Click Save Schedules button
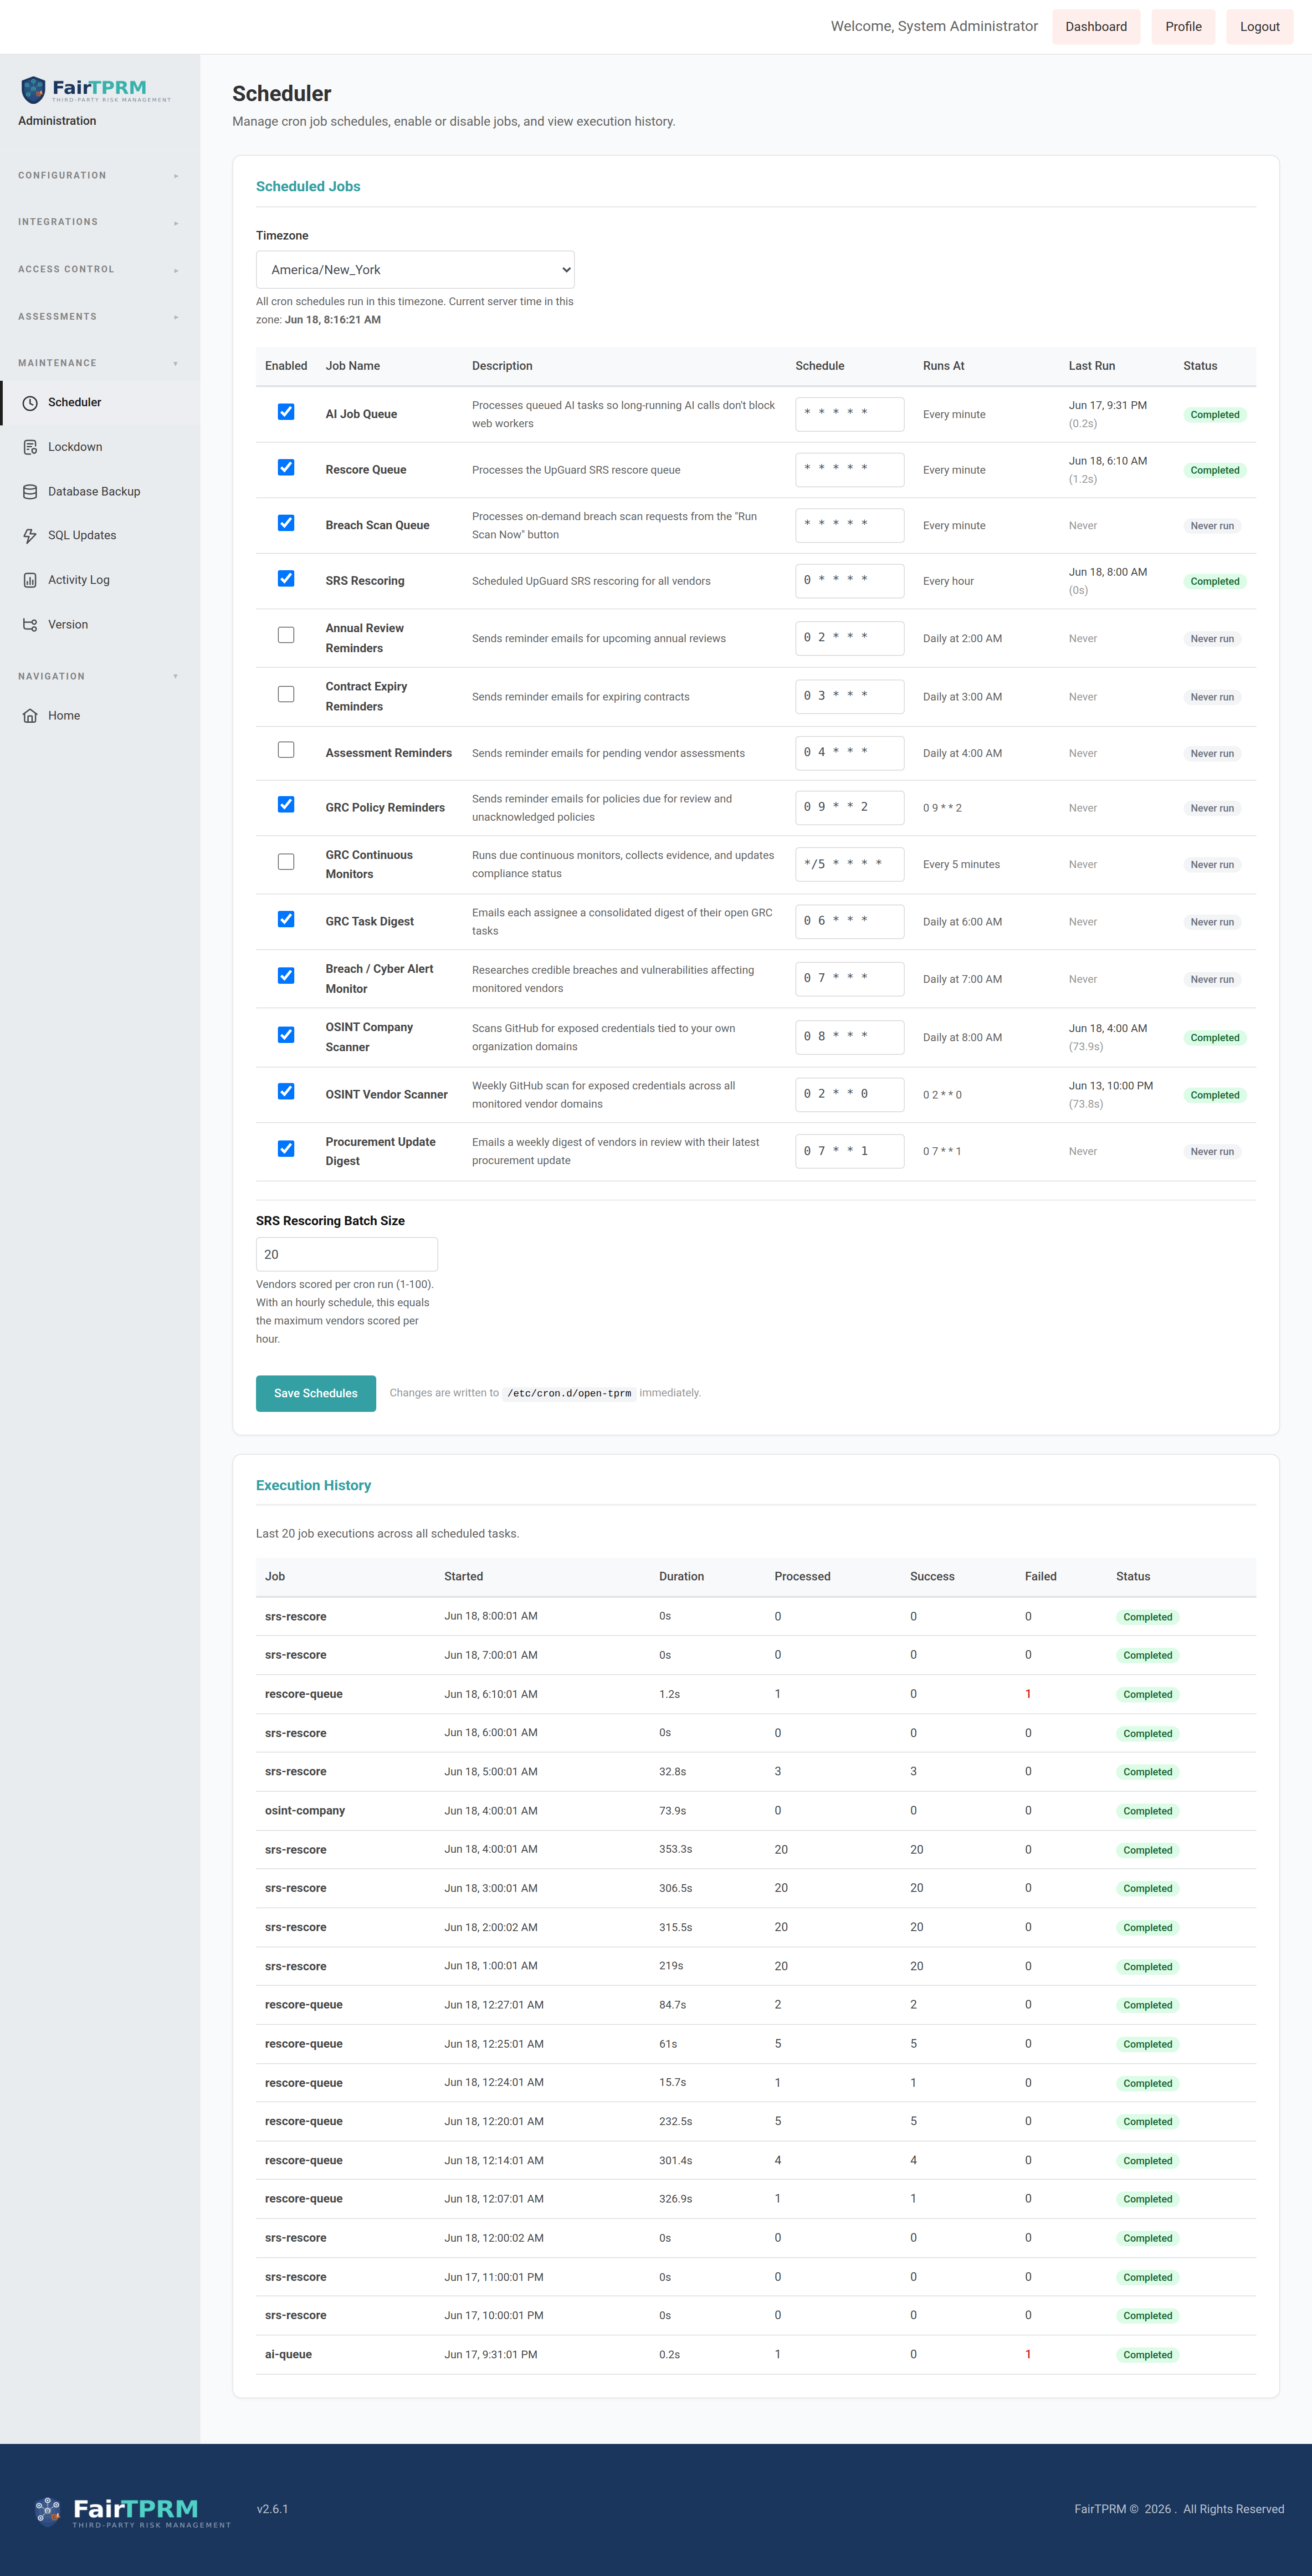Image resolution: width=1312 pixels, height=2576 pixels. [316, 1394]
